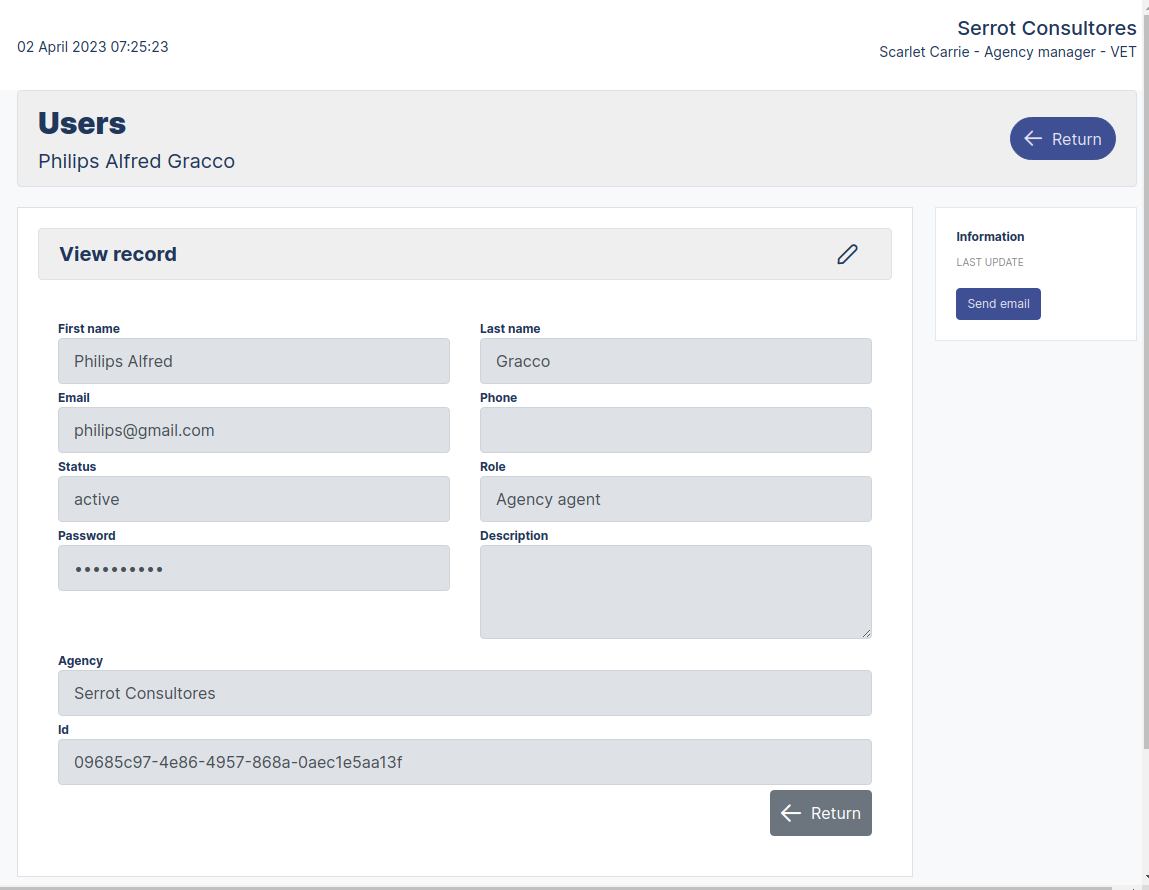Select the Agency field showing Serrot Consultores
The width and height of the screenshot is (1149, 890).
tap(465, 692)
